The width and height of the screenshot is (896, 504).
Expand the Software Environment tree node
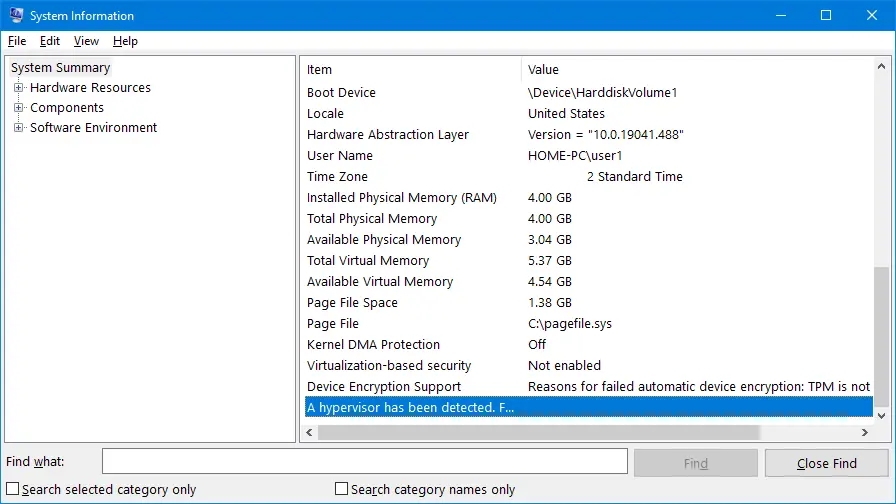coord(18,128)
